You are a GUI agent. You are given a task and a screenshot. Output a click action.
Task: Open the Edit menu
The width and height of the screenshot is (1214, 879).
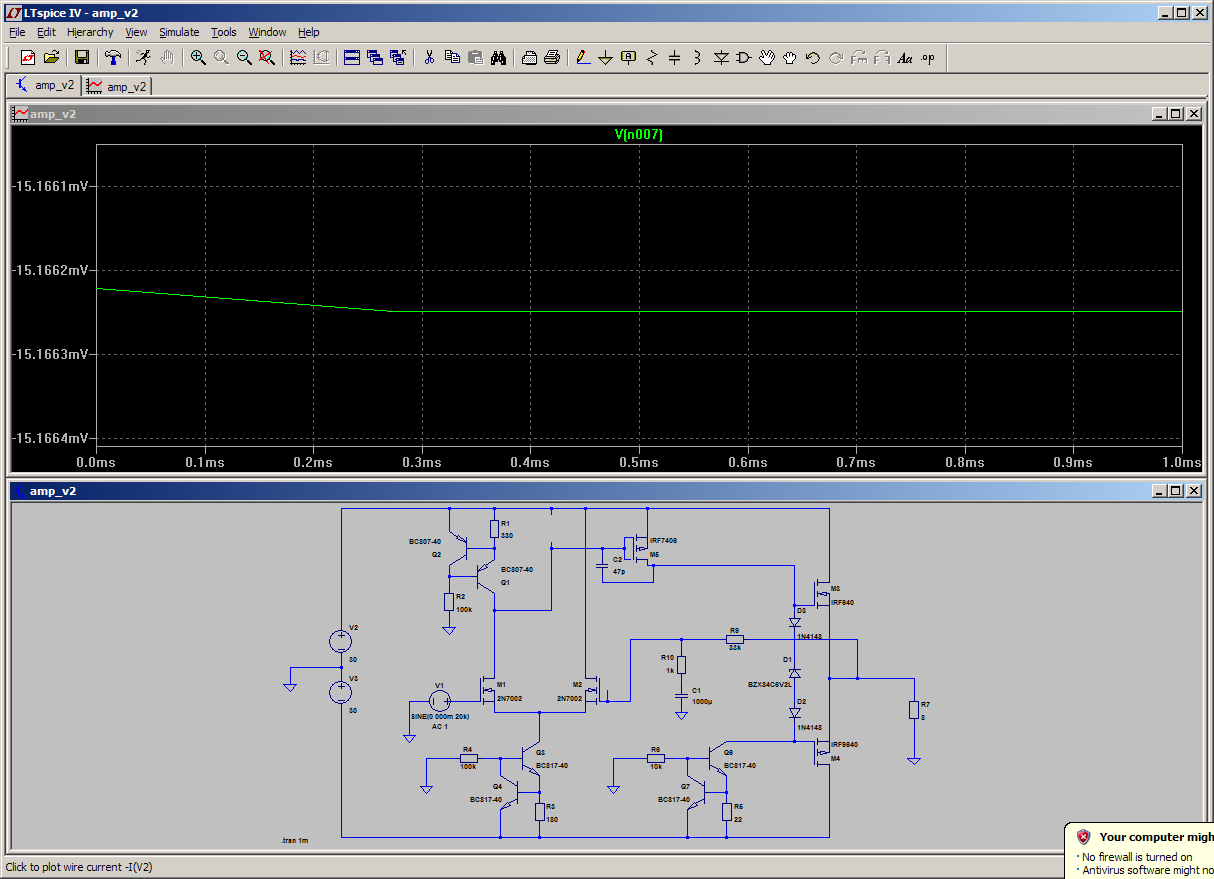coord(46,32)
